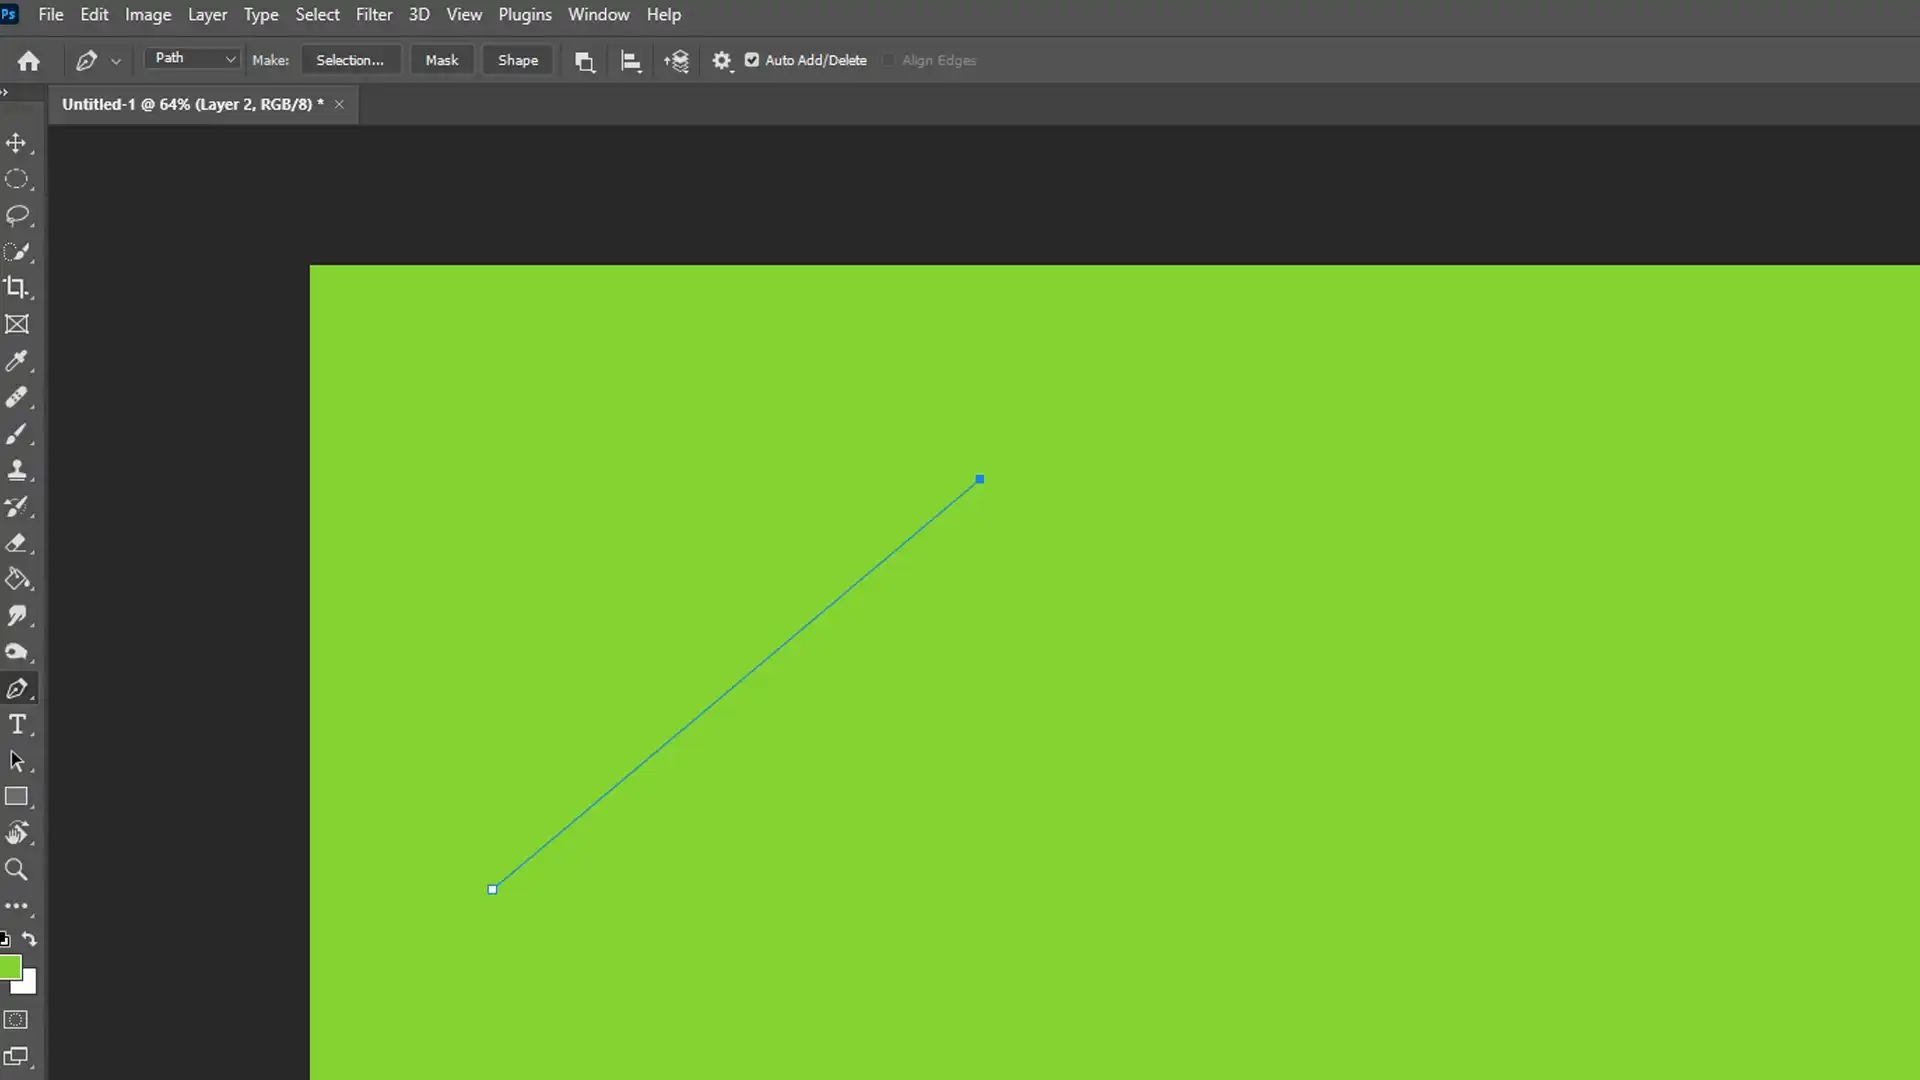Click the Mask button

(443, 59)
